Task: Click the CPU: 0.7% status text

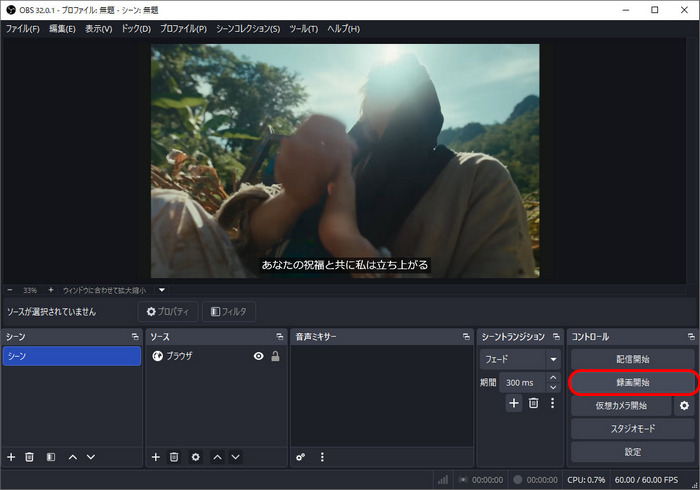Action: 586,480
